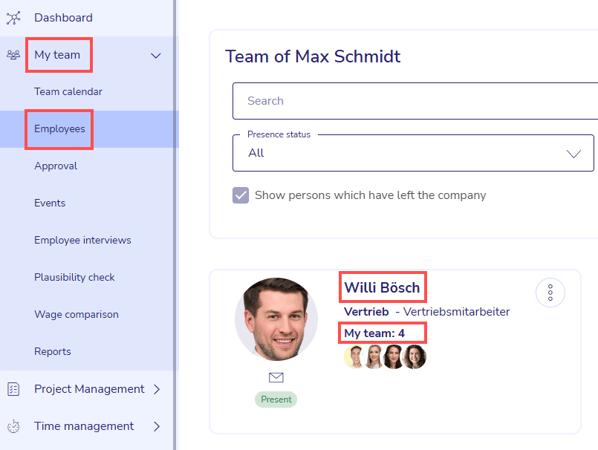Open Willi Bösch name link
Image resolution: width=598 pixels, height=450 pixels.
pos(382,287)
